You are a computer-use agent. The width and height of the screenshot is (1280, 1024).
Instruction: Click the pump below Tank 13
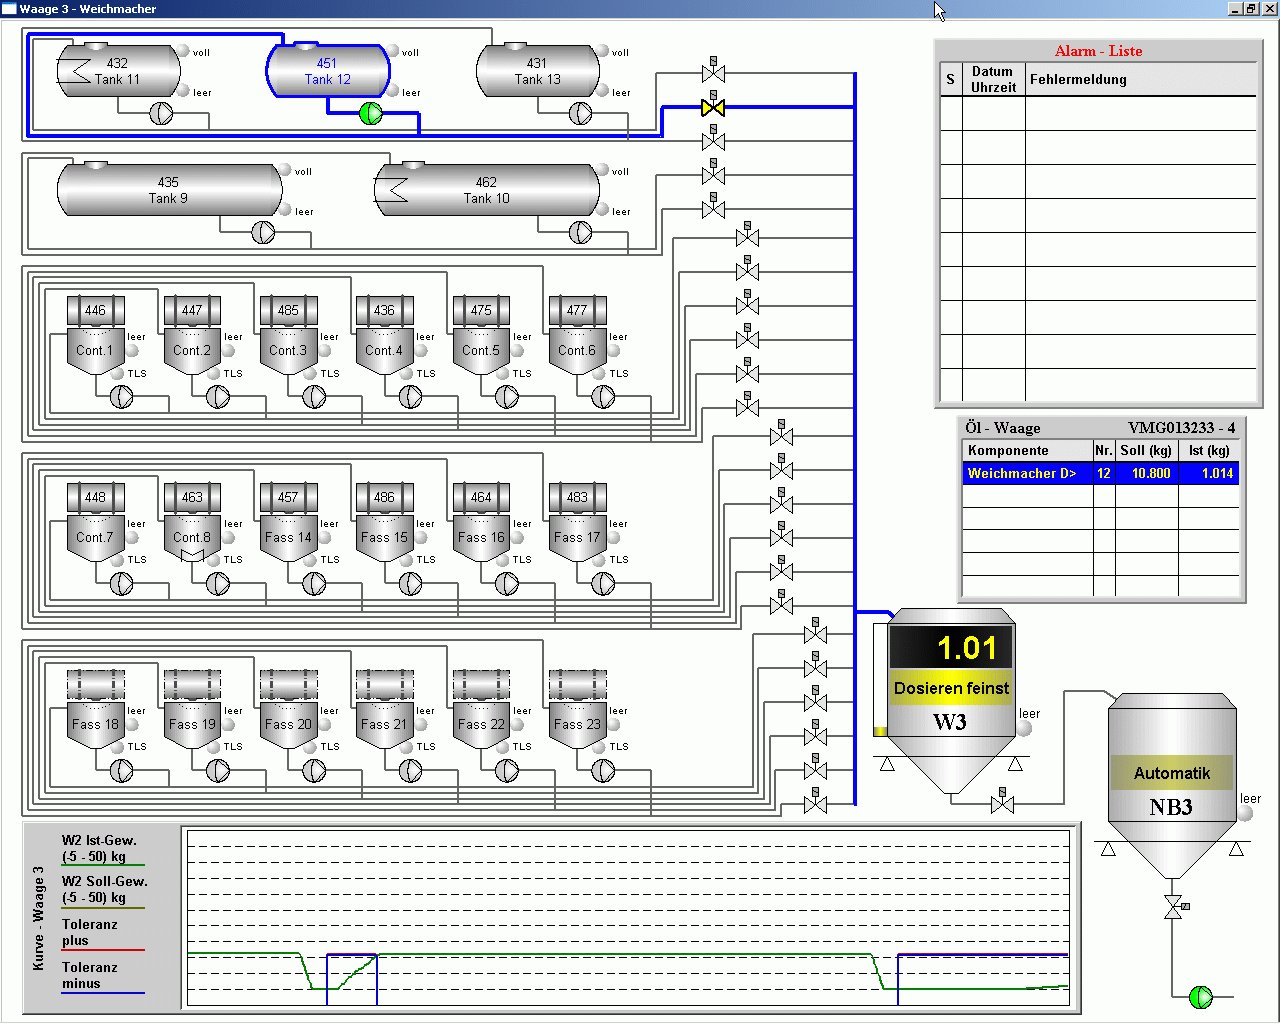click(580, 113)
